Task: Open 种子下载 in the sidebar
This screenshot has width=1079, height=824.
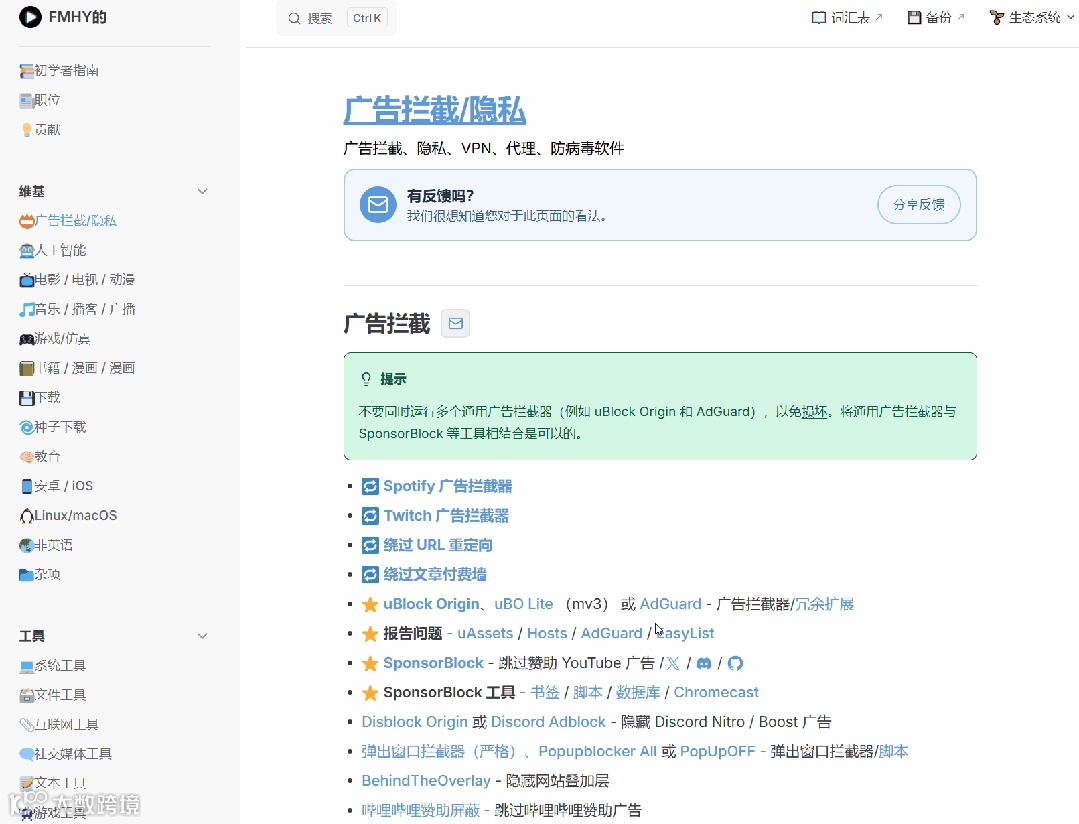Action: [53, 427]
